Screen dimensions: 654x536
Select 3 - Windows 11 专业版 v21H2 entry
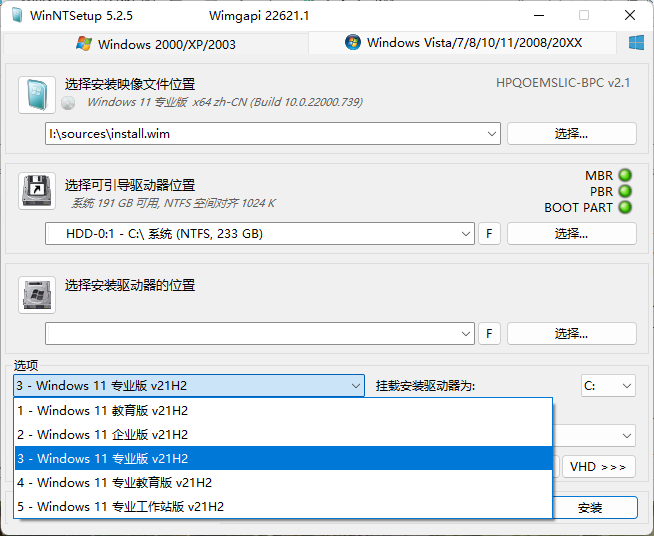tap(283, 458)
